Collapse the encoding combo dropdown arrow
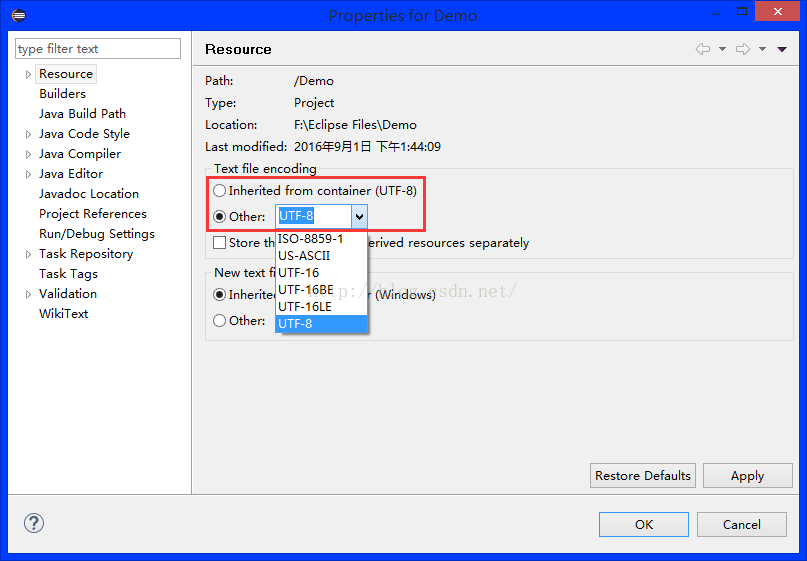This screenshot has width=807, height=561. click(359, 217)
